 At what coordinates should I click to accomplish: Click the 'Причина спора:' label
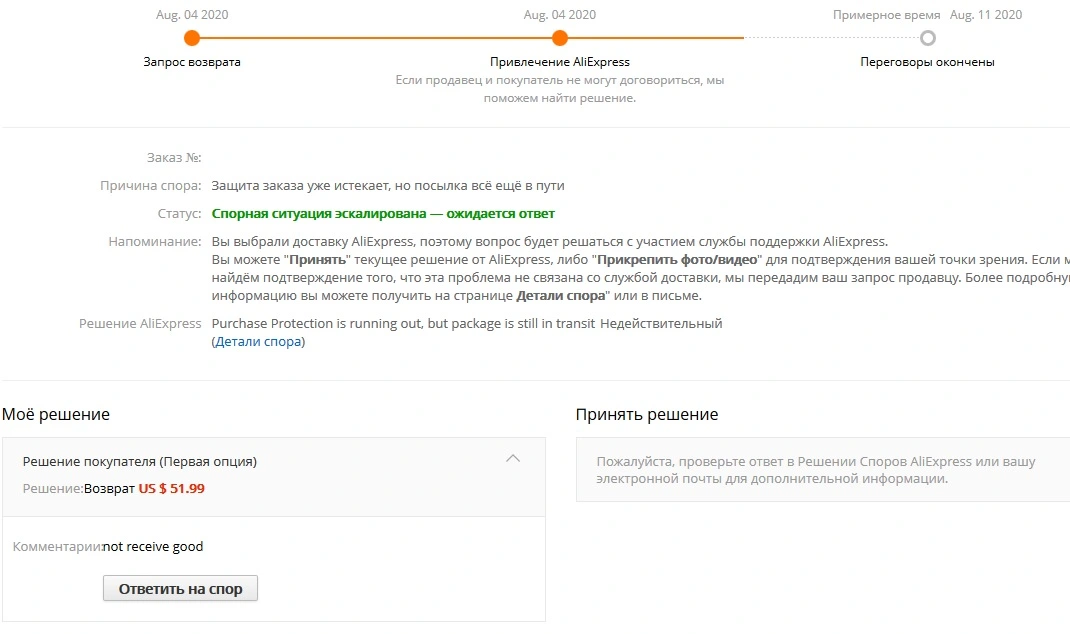151,186
